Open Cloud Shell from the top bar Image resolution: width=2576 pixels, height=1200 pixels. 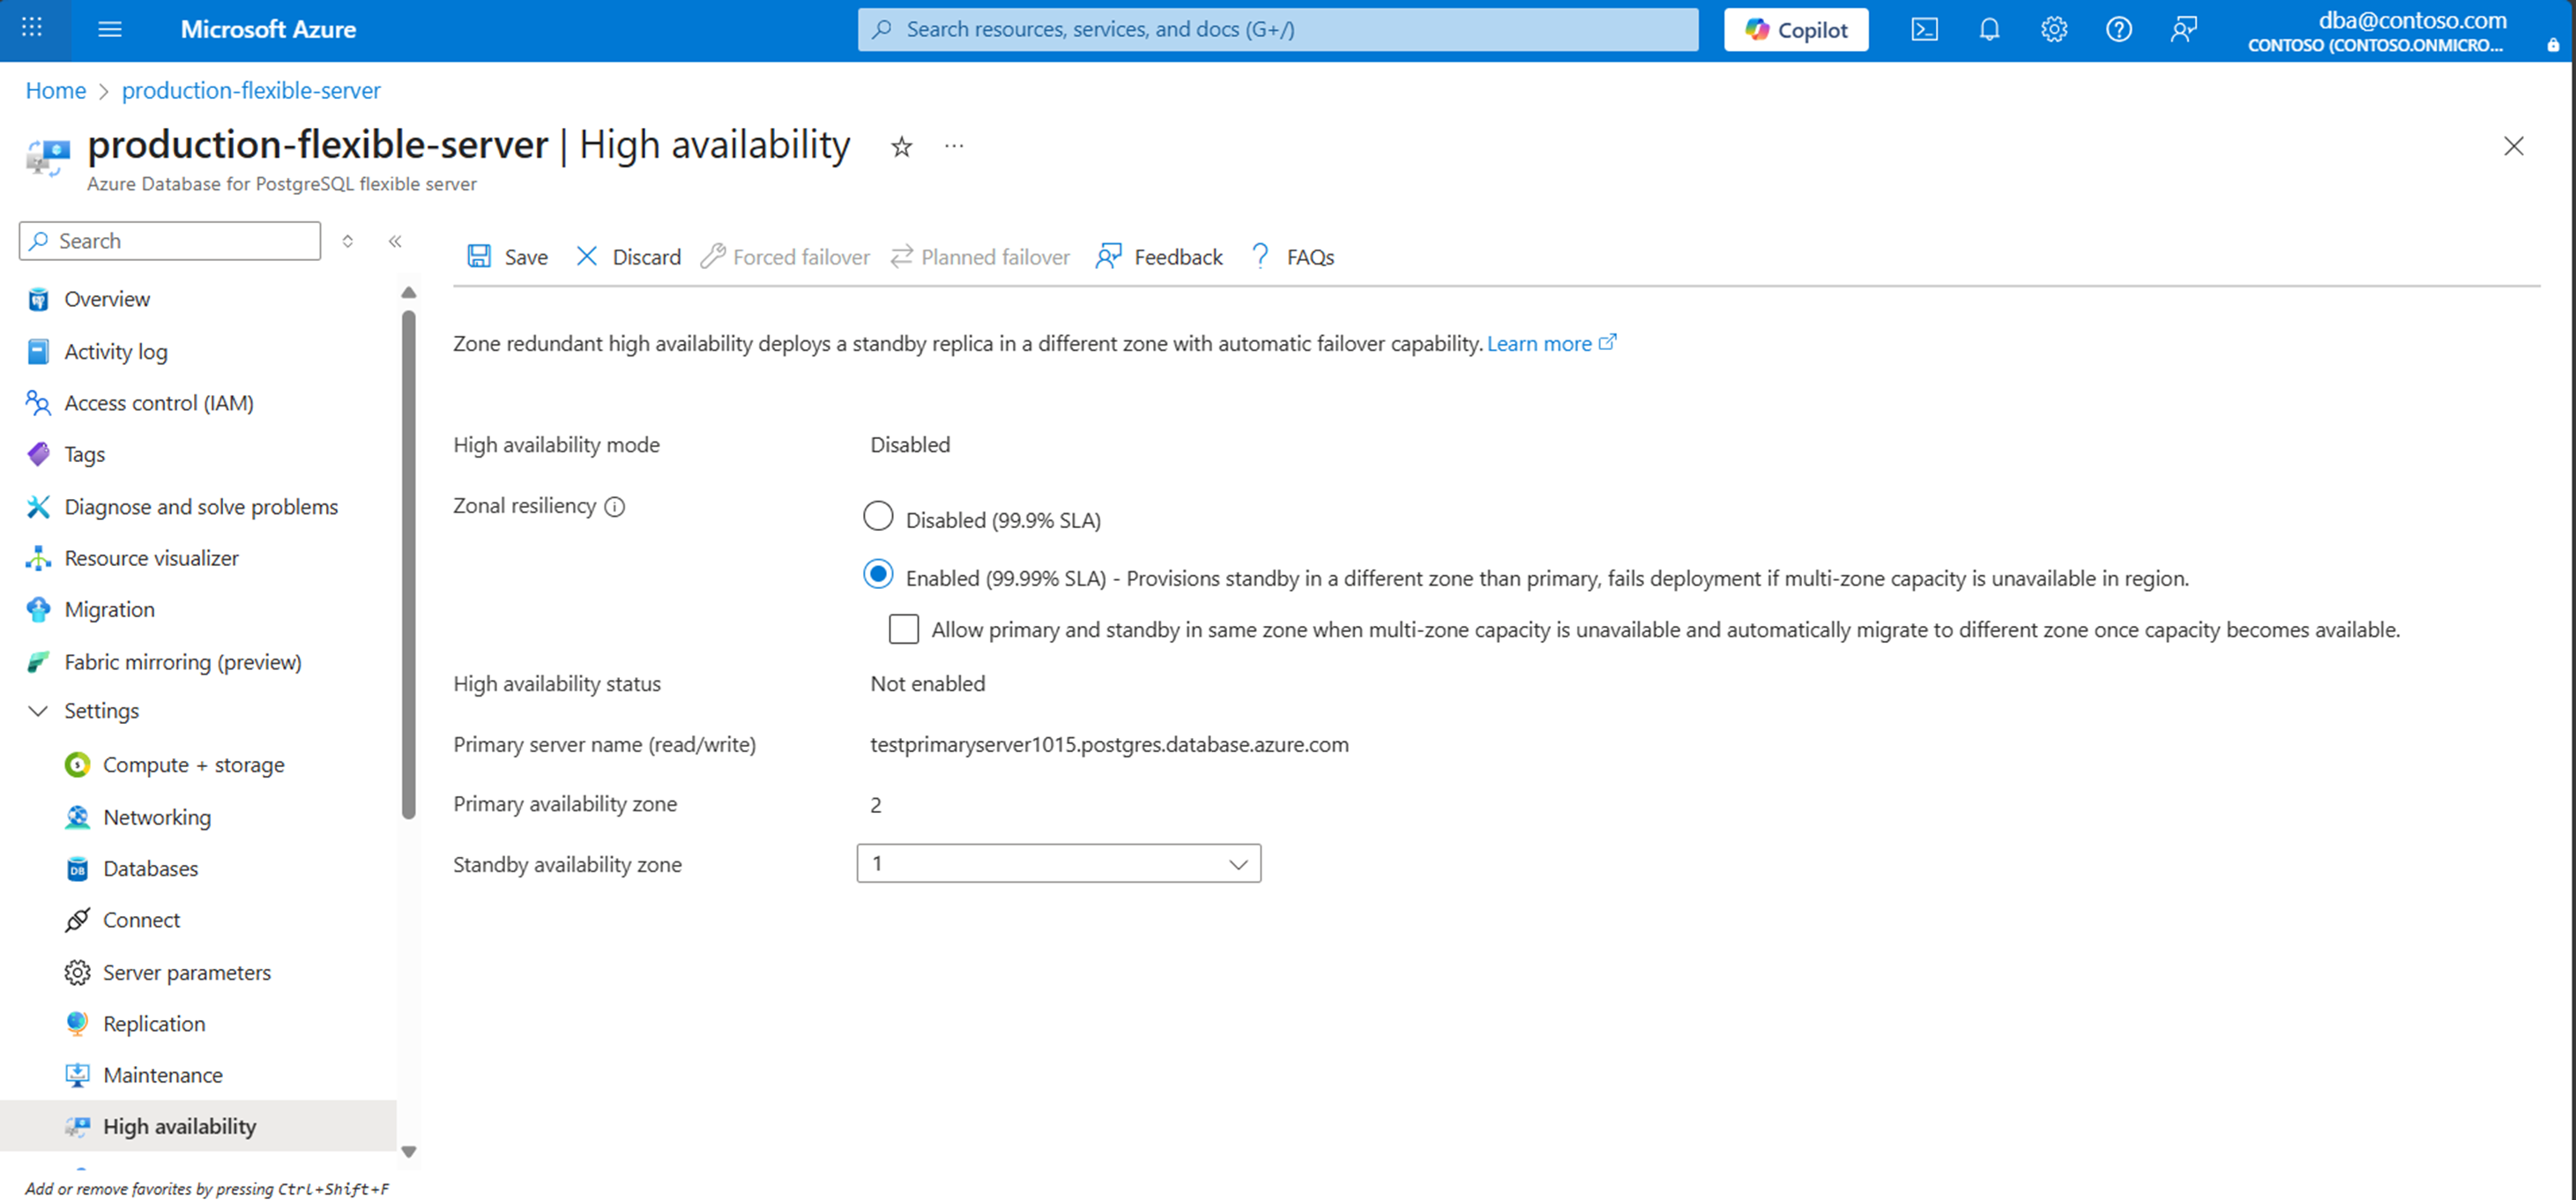coord(1924,29)
